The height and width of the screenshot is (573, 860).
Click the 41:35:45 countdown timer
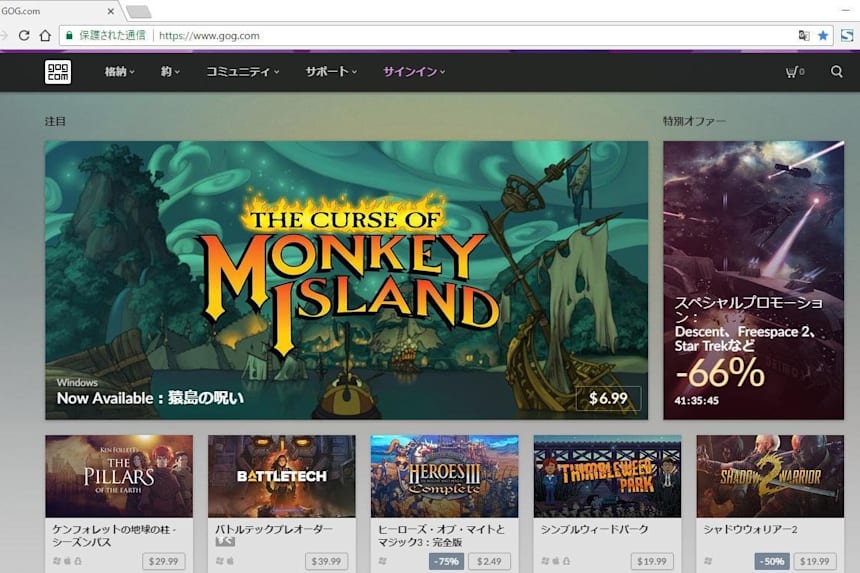(x=697, y=400)
